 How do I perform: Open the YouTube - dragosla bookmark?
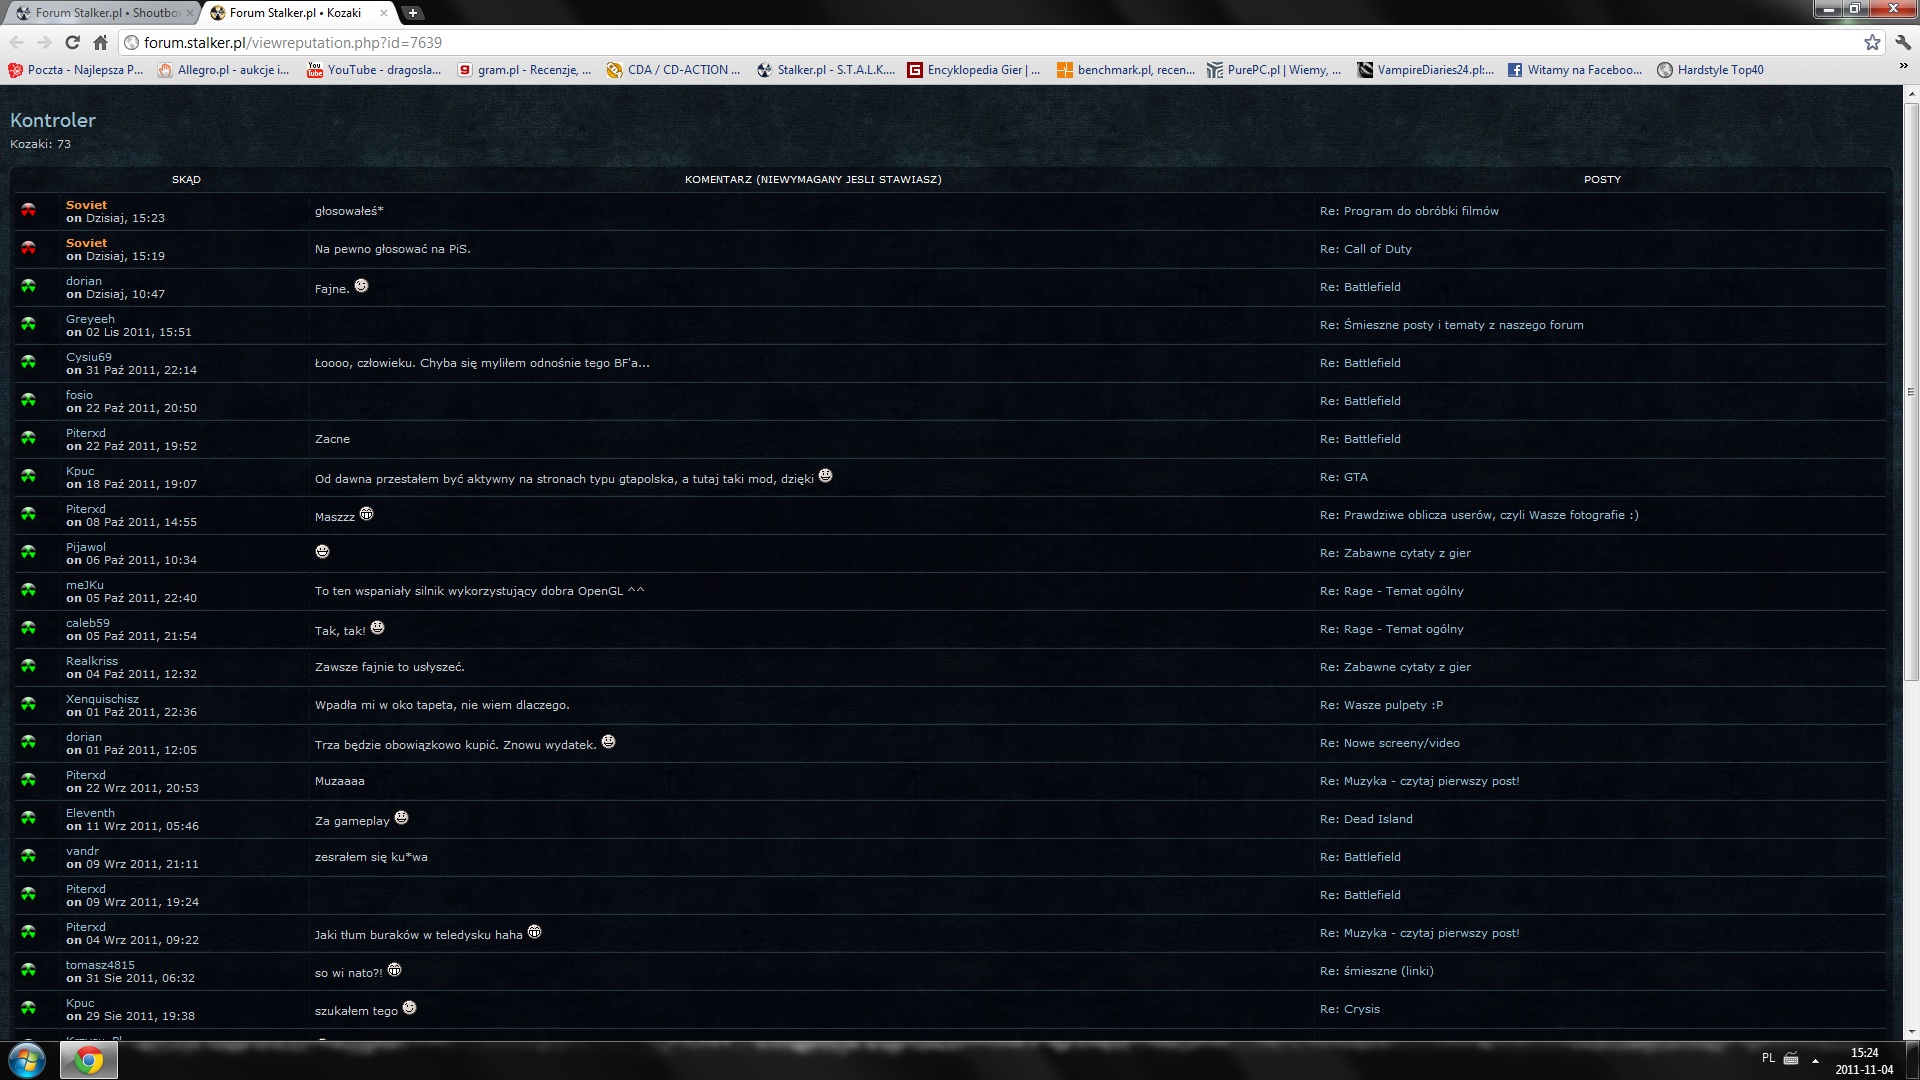click(374, 70)
